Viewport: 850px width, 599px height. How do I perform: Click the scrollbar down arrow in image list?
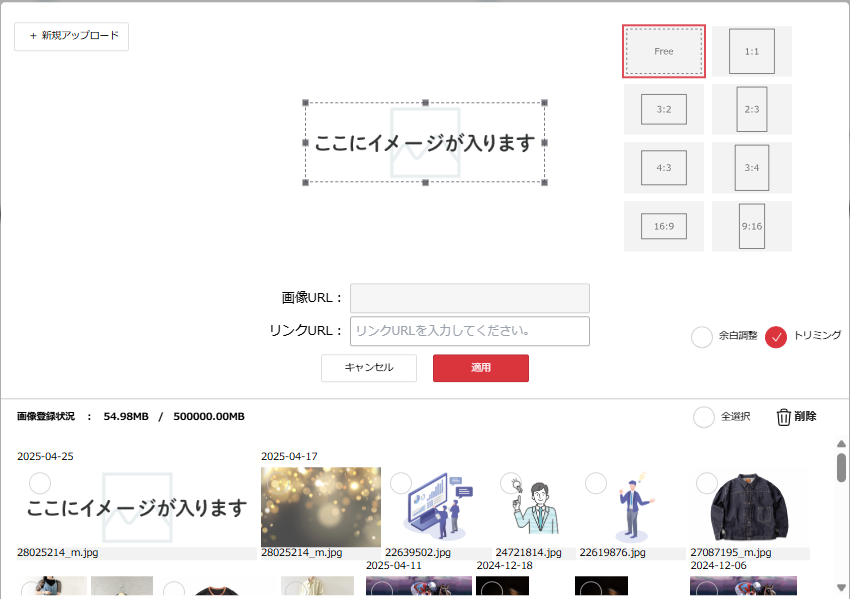841,588
